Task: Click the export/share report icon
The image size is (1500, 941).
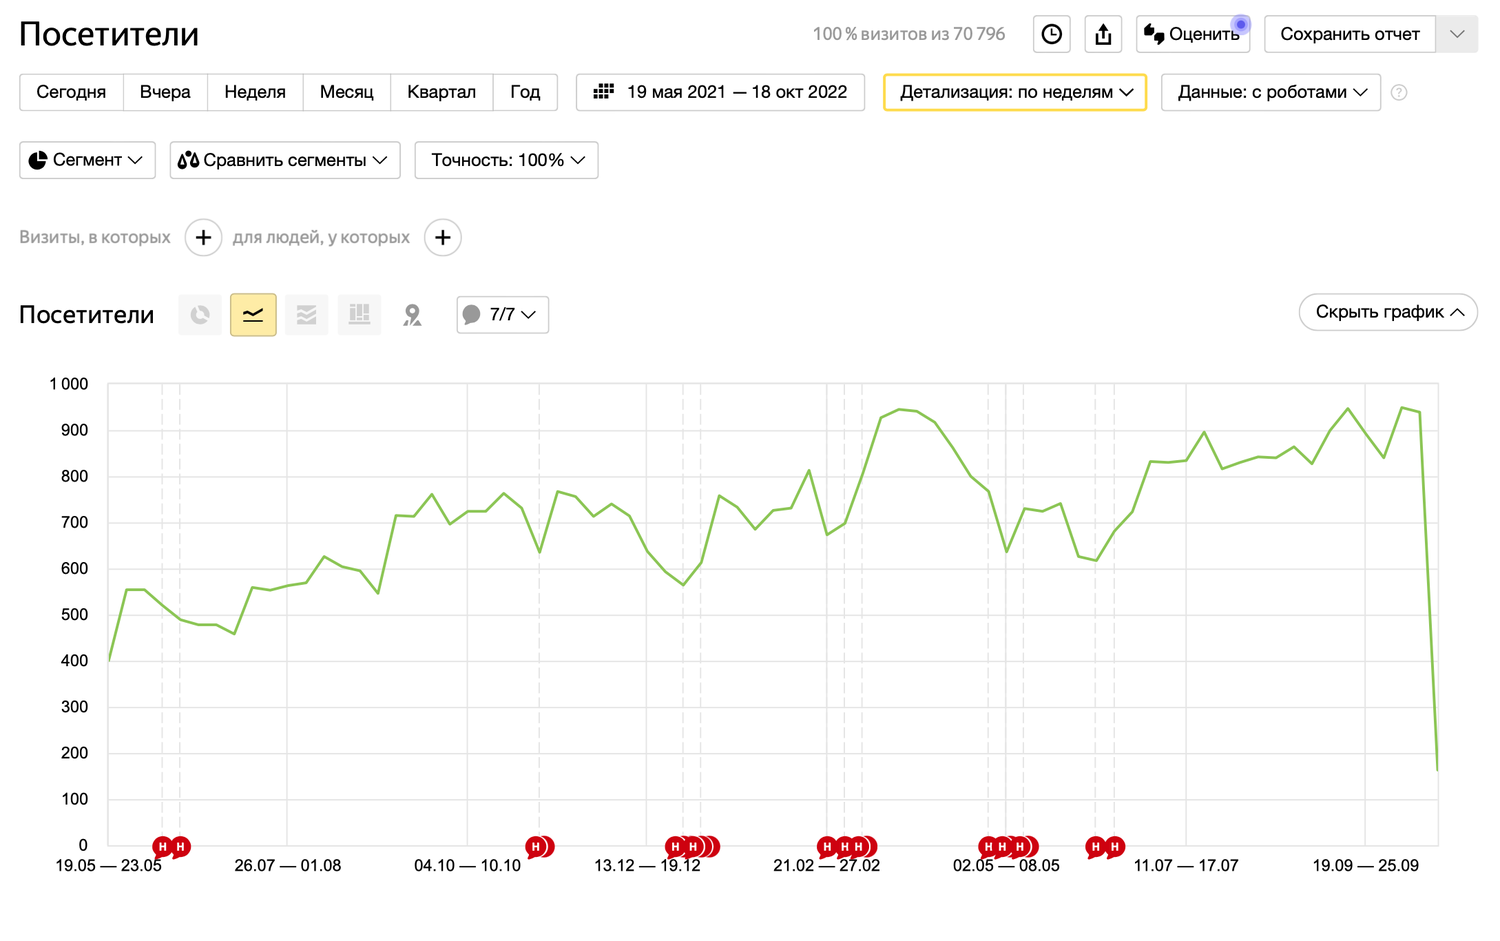Action: click(1103, 34)
